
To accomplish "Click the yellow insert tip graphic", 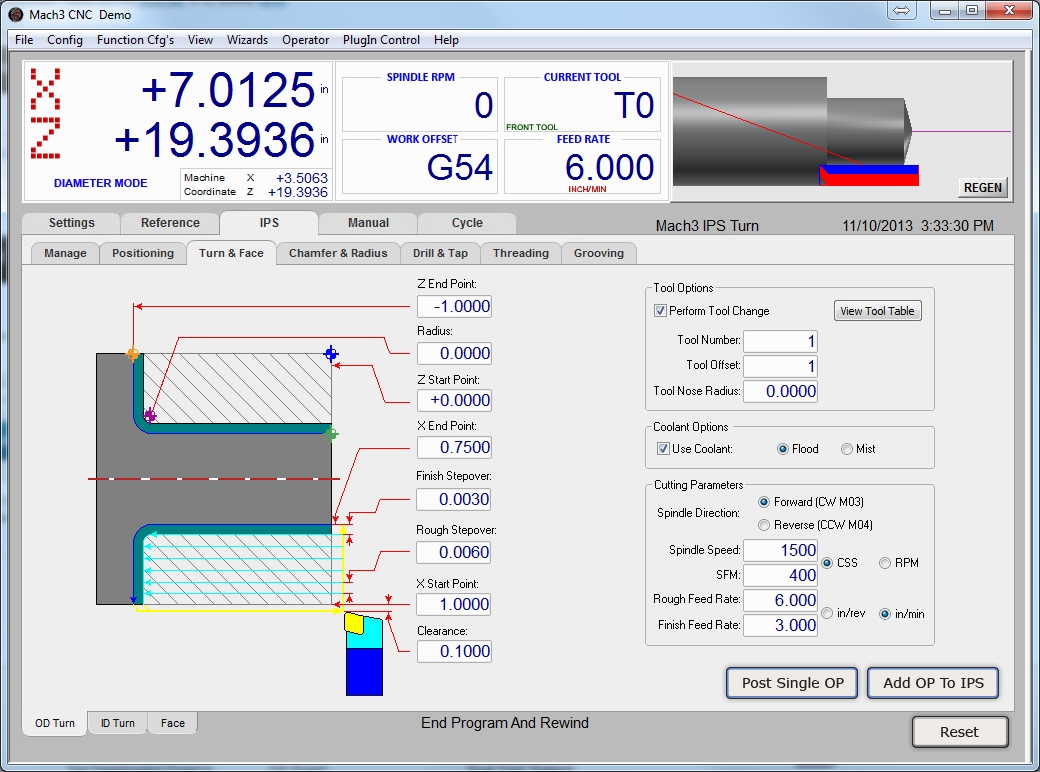I will [x=354, y=623].
